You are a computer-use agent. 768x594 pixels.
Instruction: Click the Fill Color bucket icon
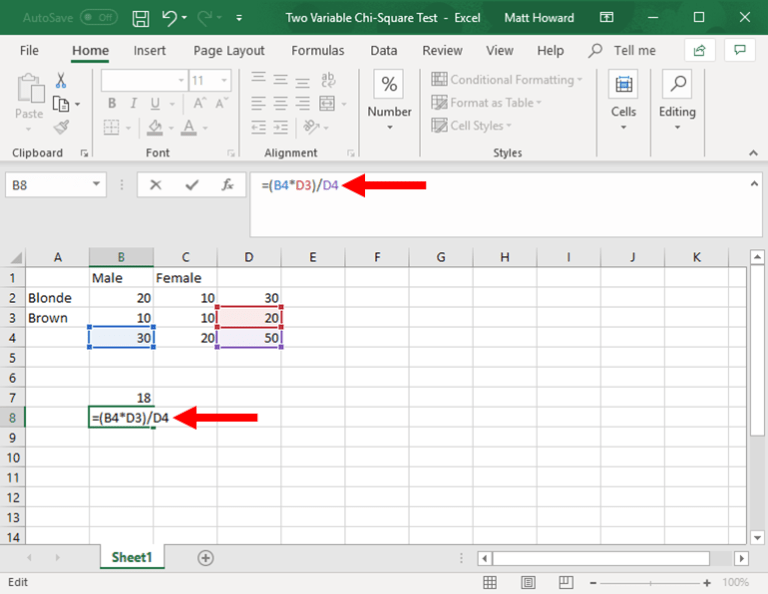[155, 128]
